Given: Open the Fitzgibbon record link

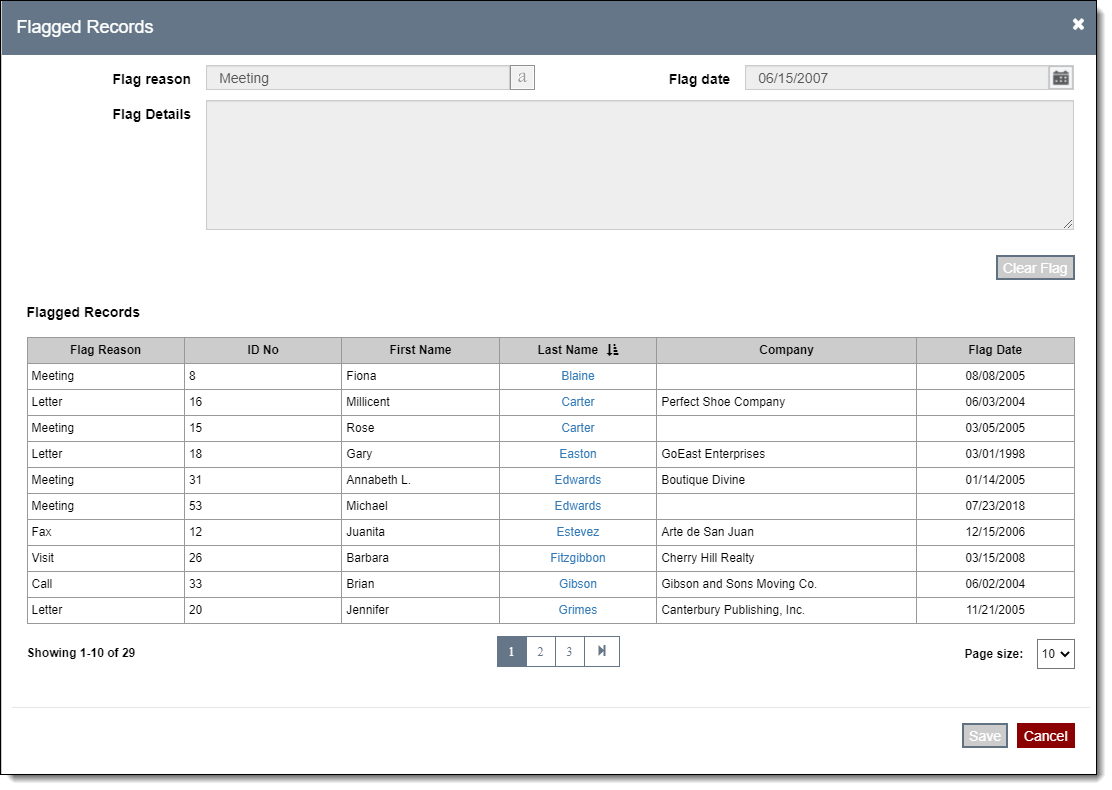Looking at the screenshot, I should 578,558.
